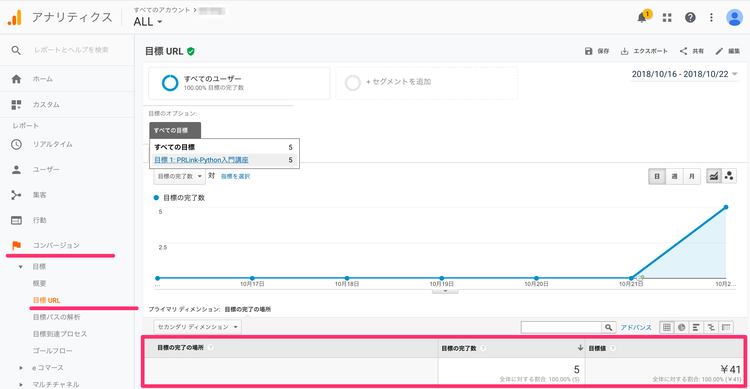Image resolution: width=750 pixels, height=389 pixels.
Task: Click the カスタム dashboard icon
Action: pos(16,105)
